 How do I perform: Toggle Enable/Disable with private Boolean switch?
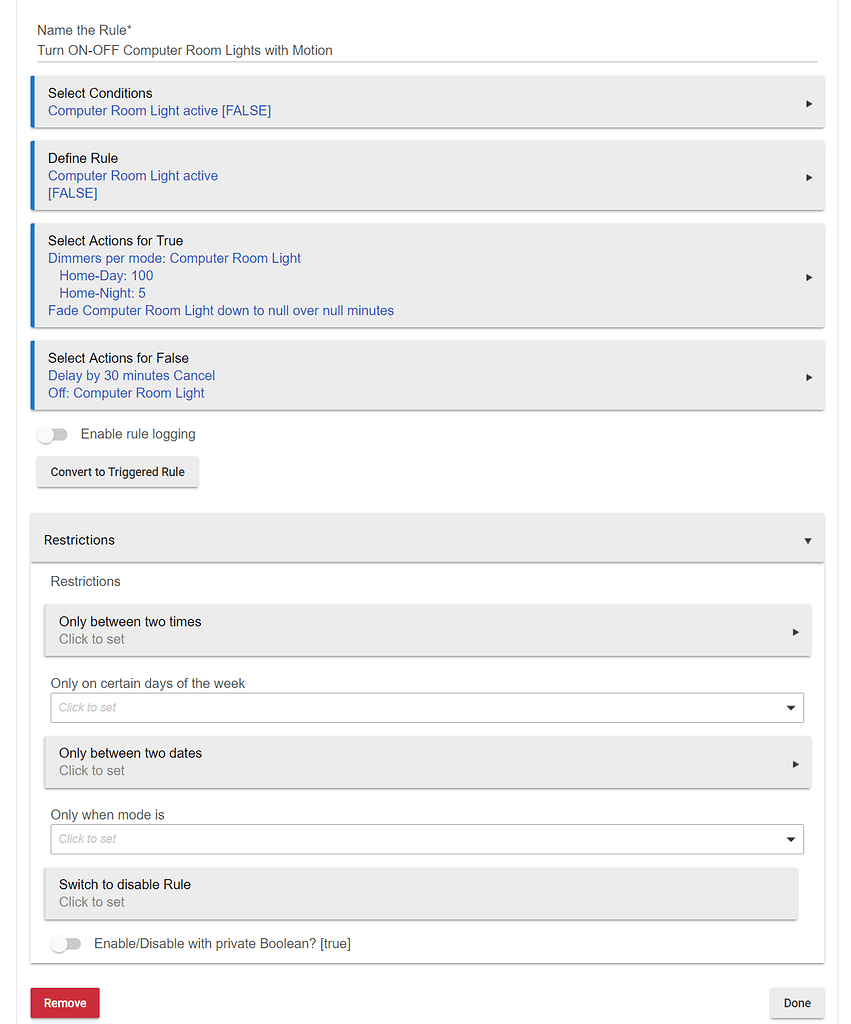pos(65,944)
